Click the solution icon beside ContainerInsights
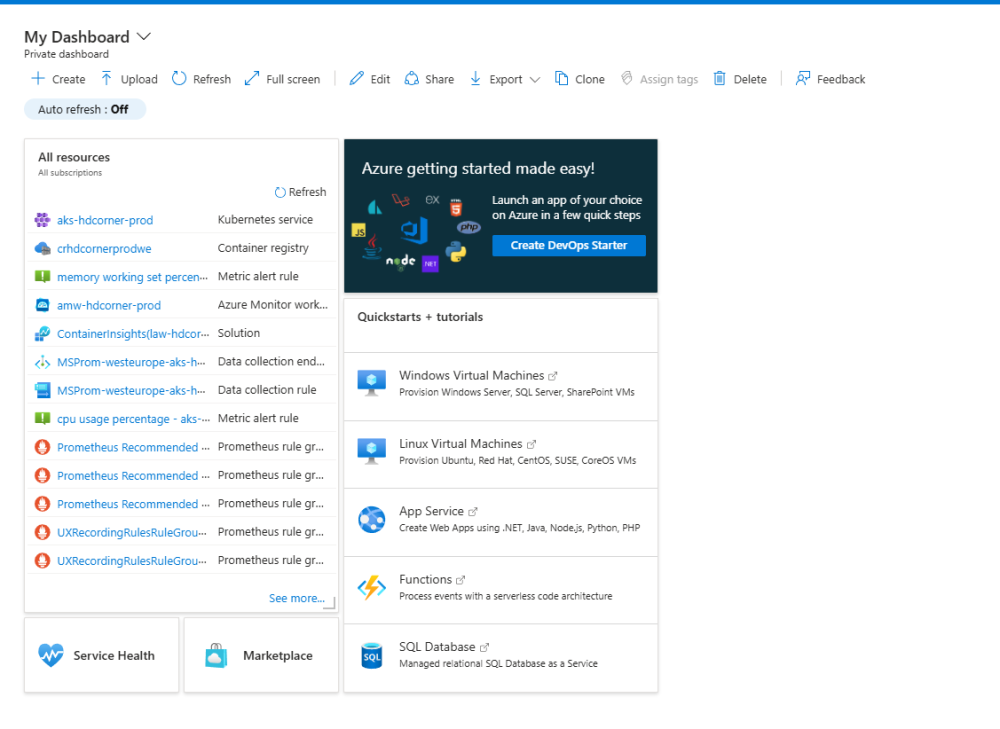This screenshot has width=1000, height=729. (42, 334)
